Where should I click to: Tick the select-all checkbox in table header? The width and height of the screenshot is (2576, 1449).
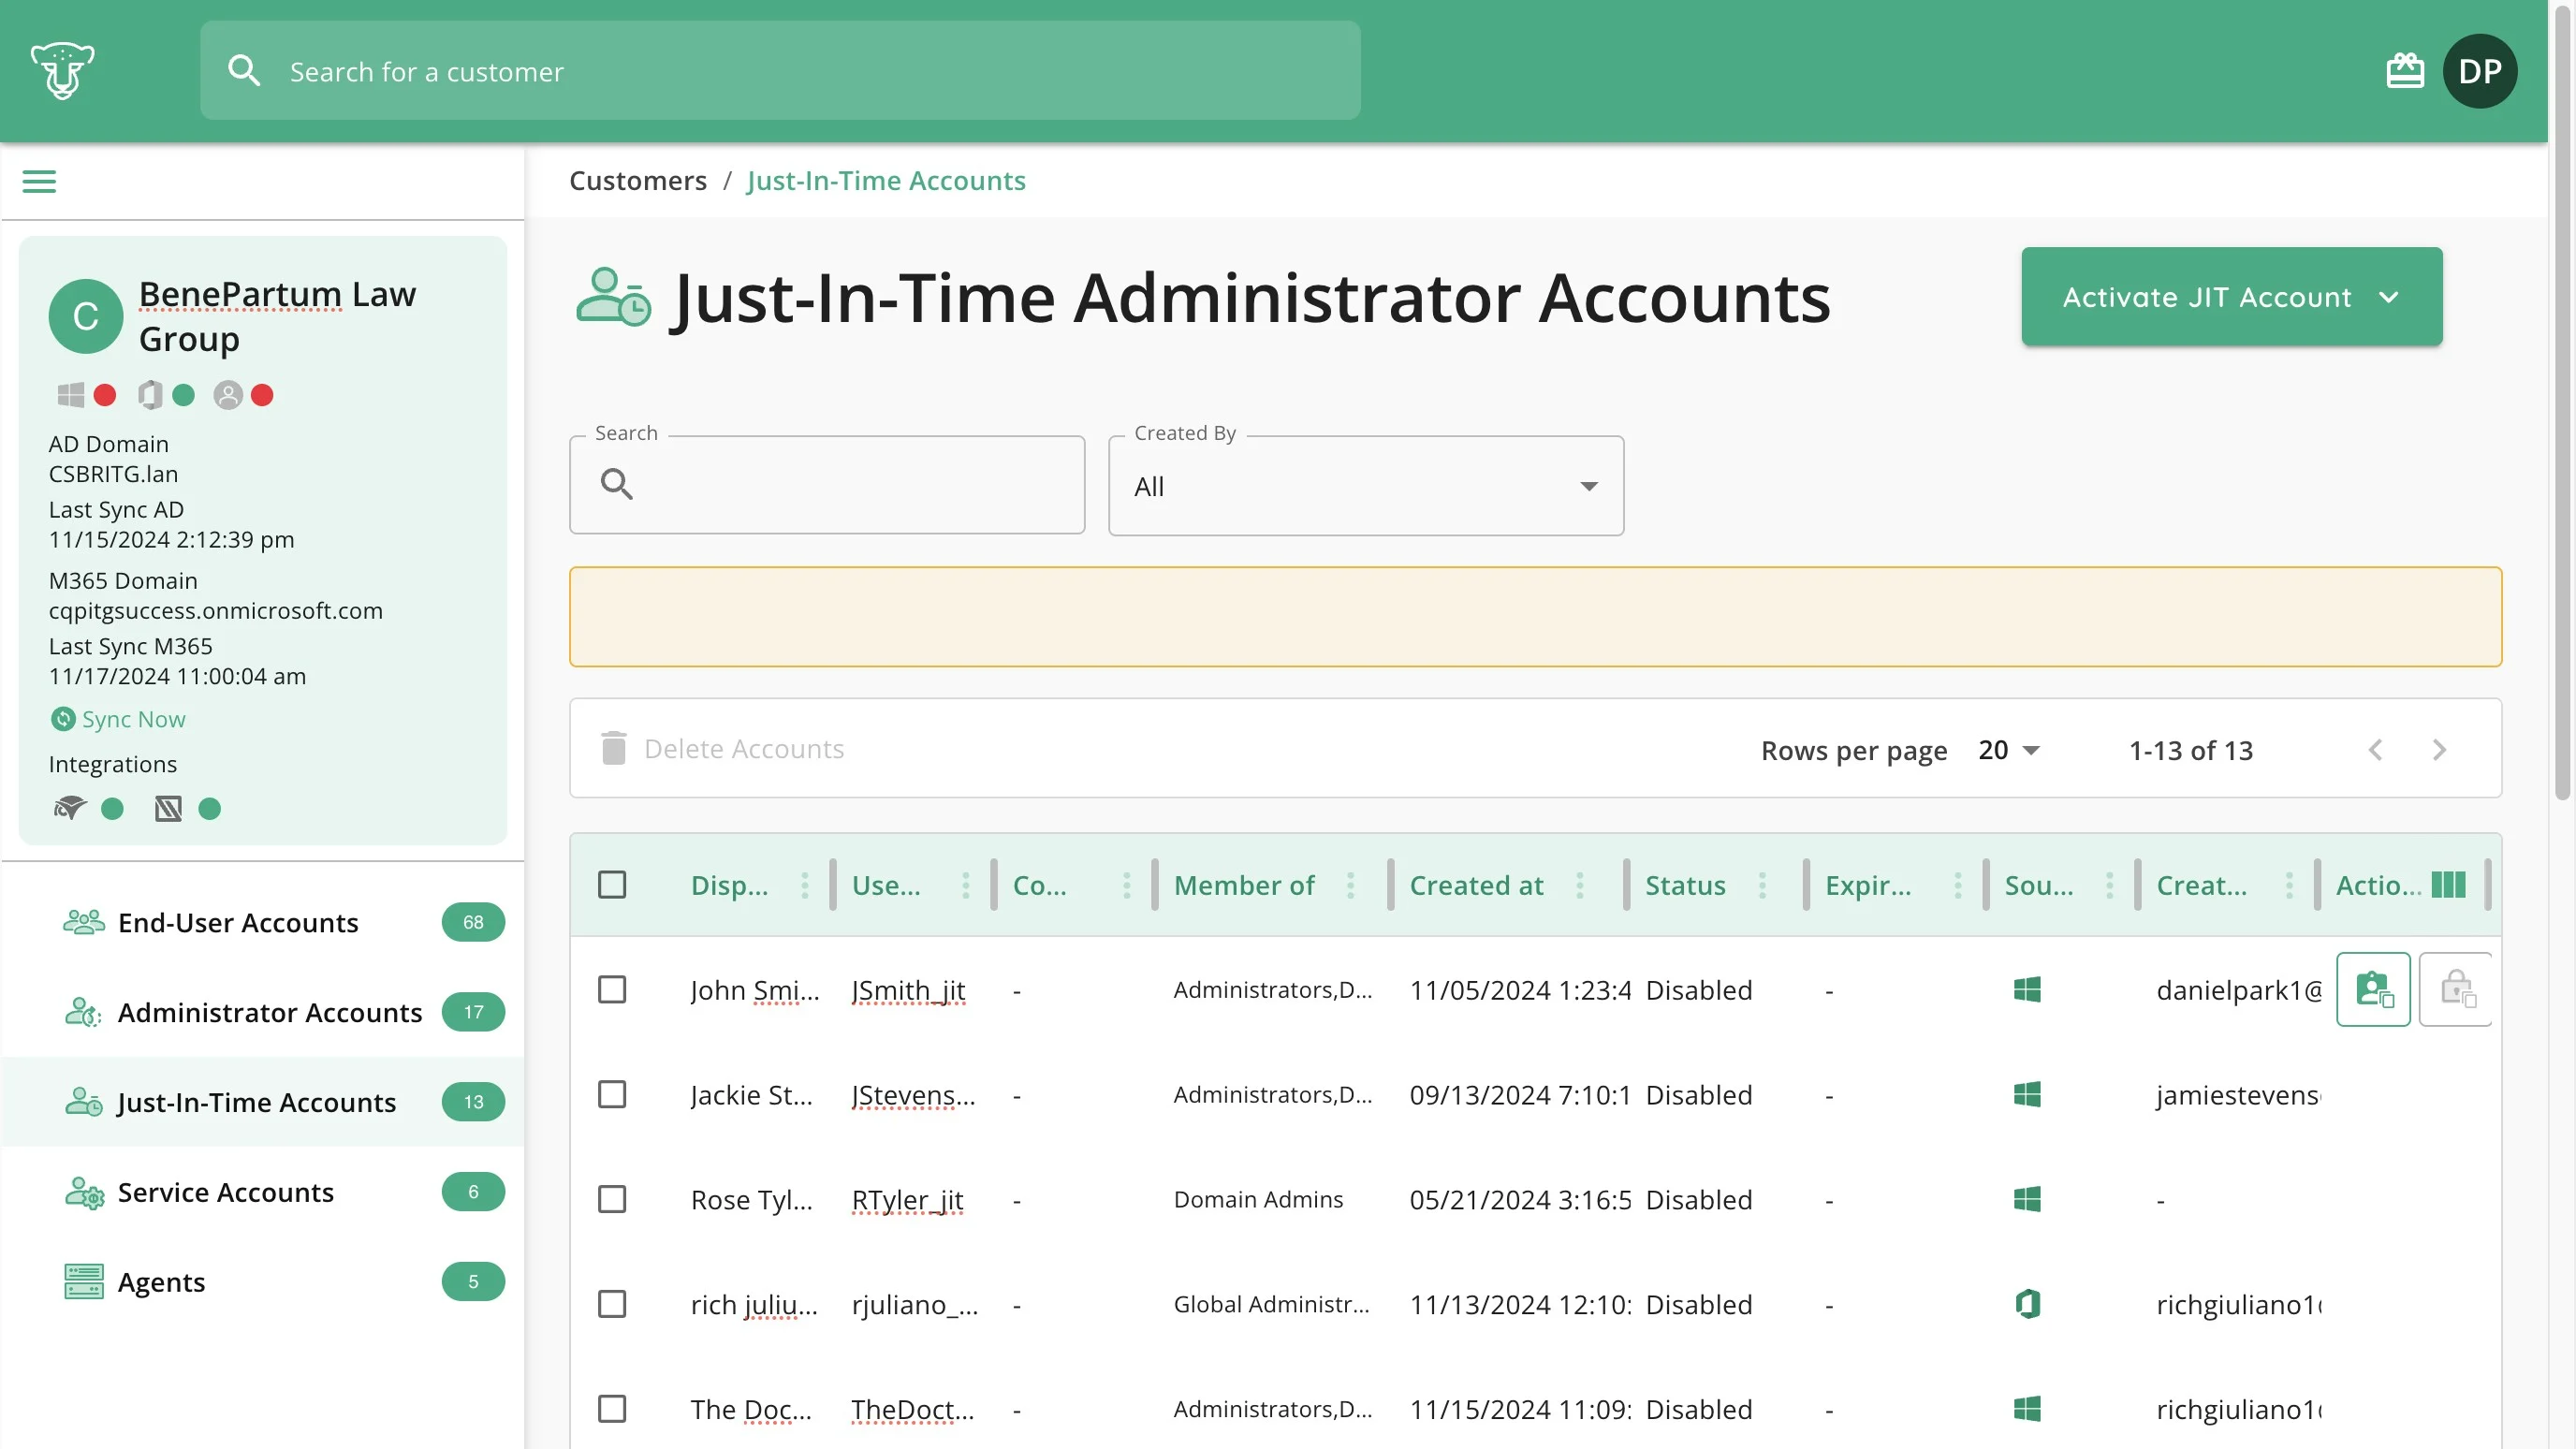pos(612,885)
